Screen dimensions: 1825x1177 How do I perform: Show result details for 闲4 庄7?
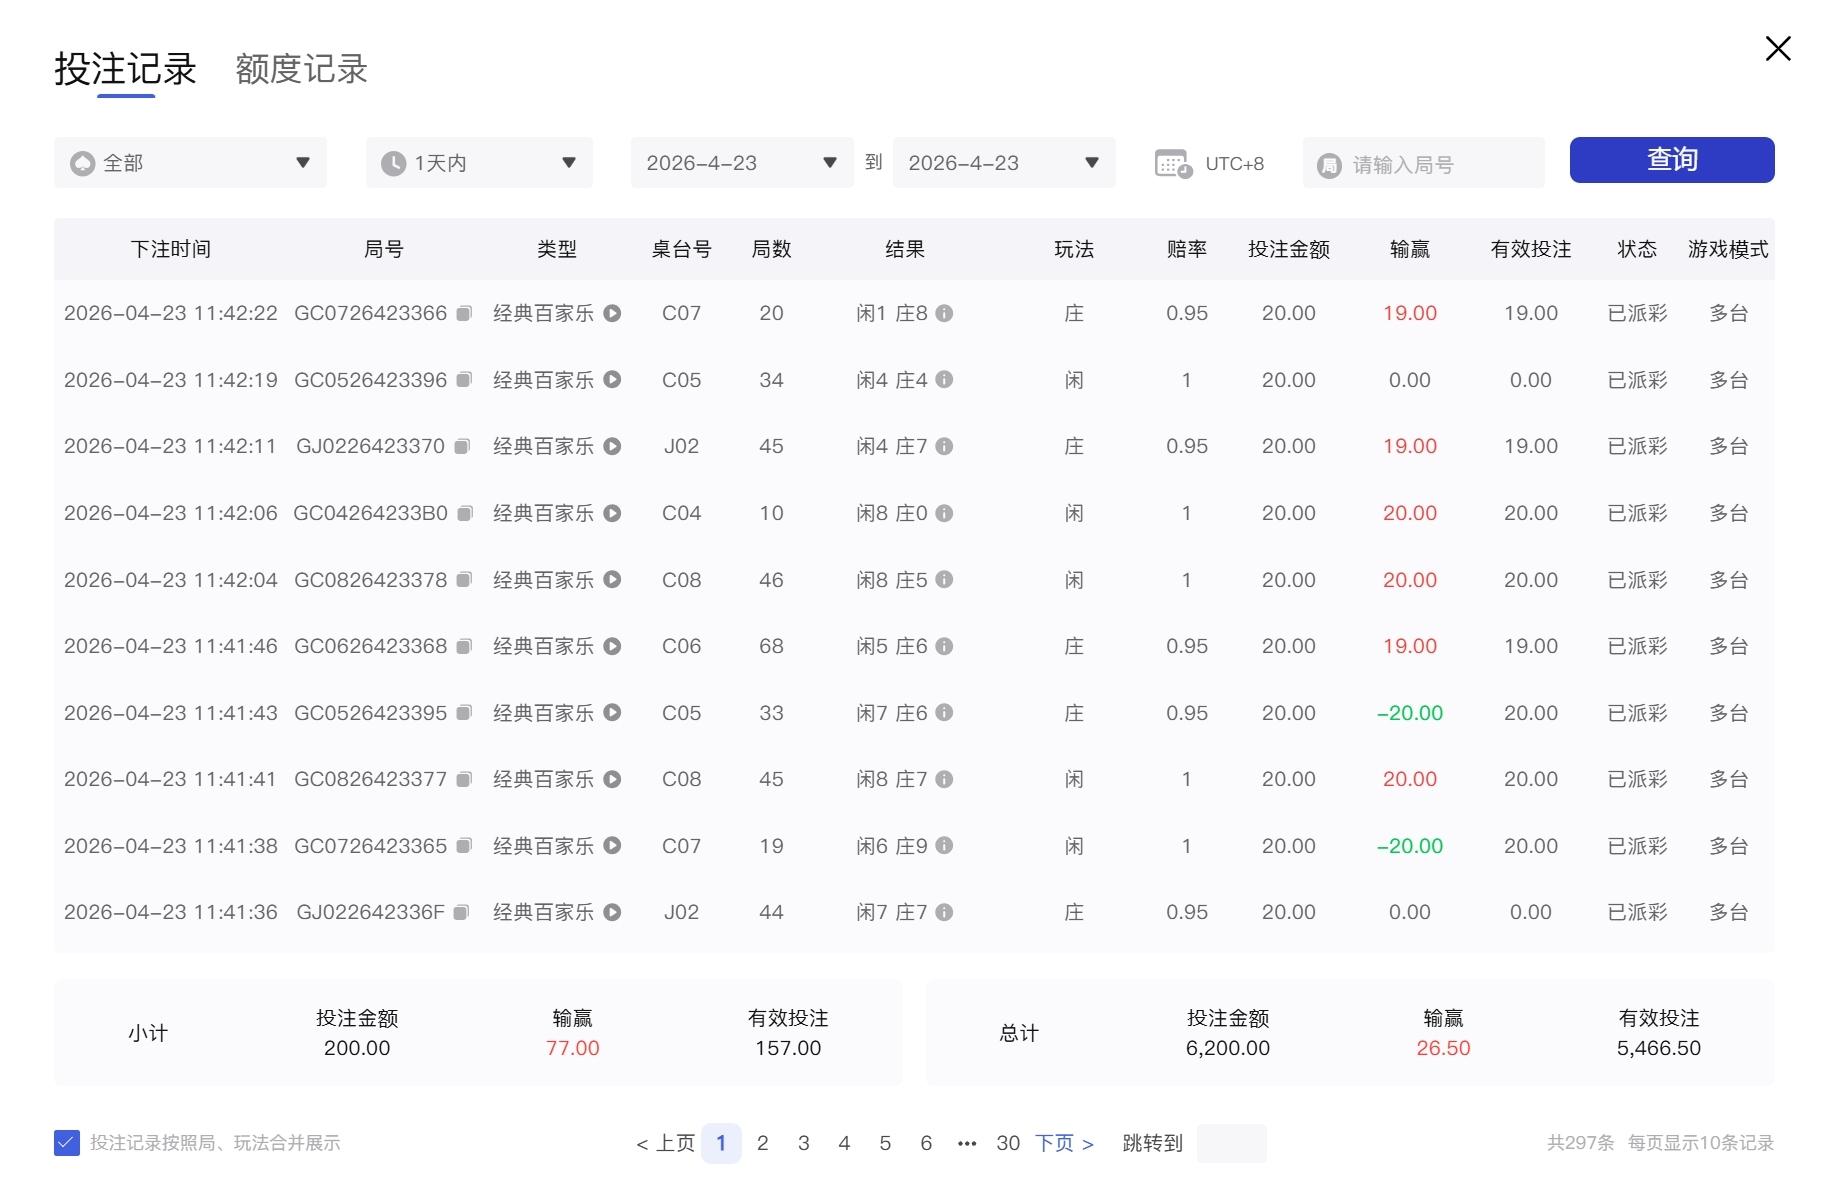tap(944, 446)
